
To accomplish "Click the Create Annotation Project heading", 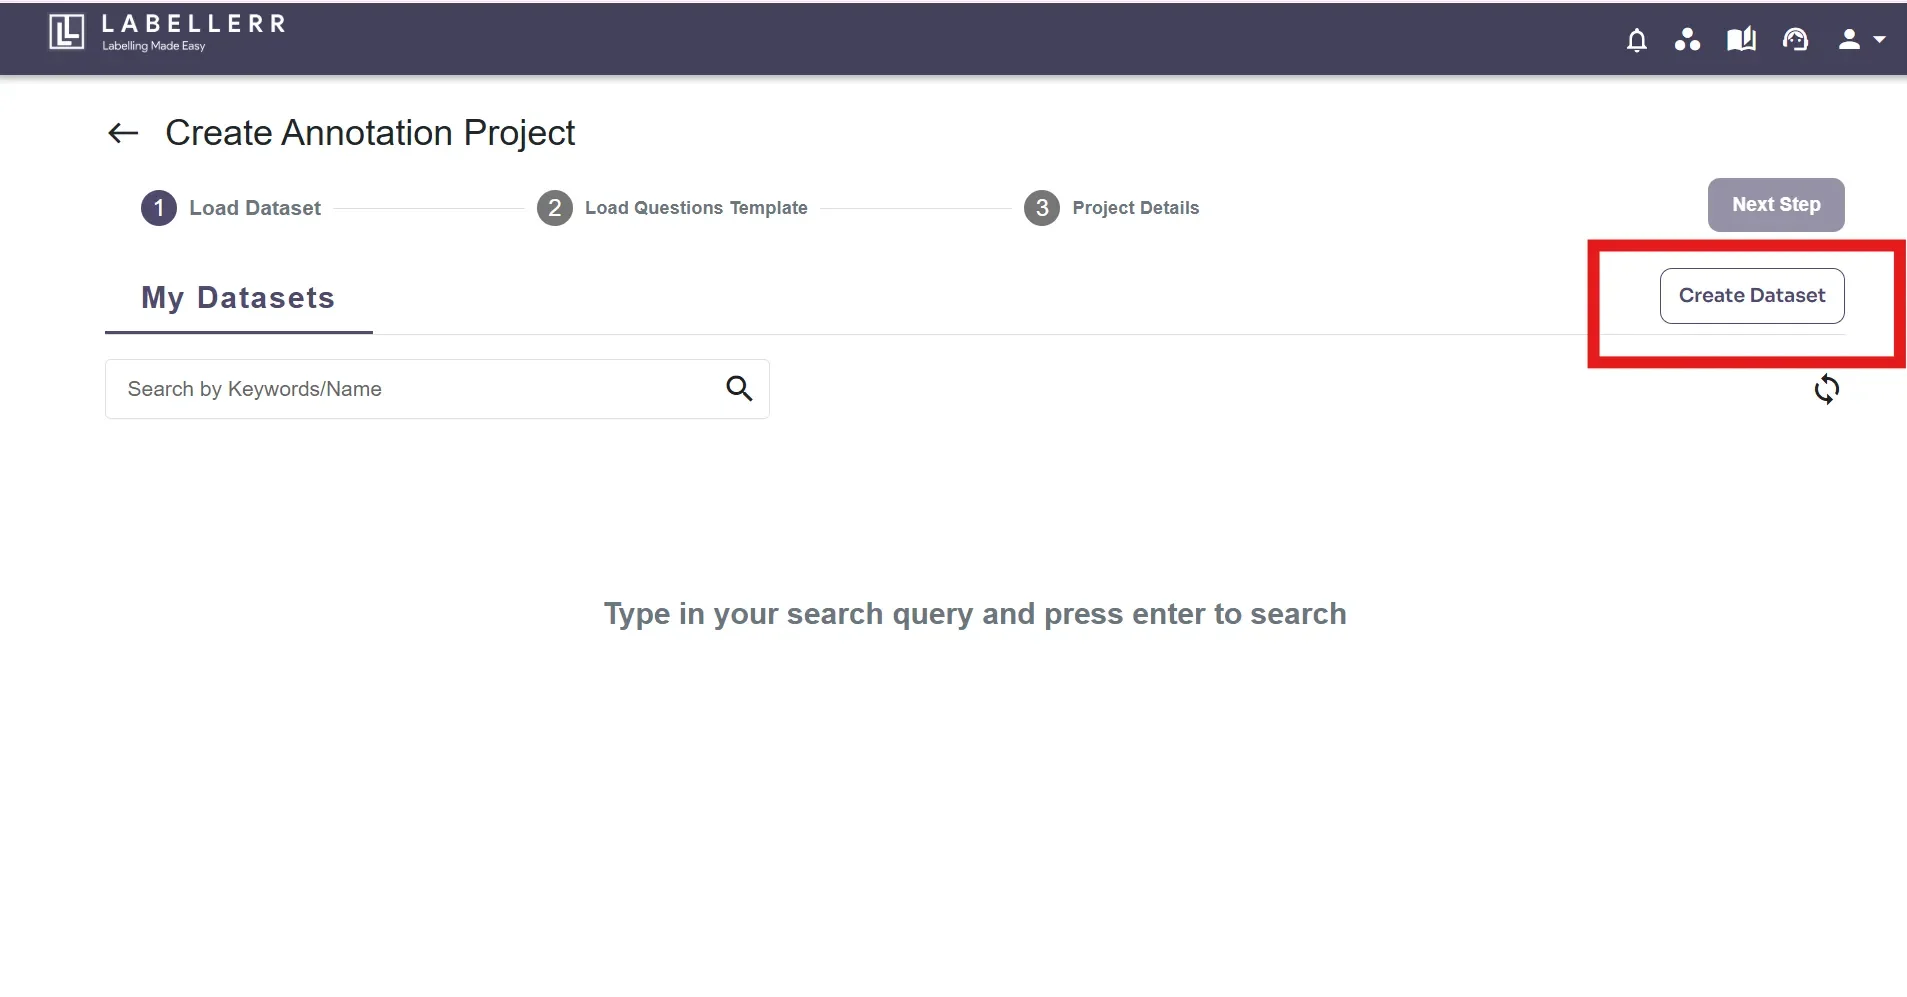I will click(370, 133).
